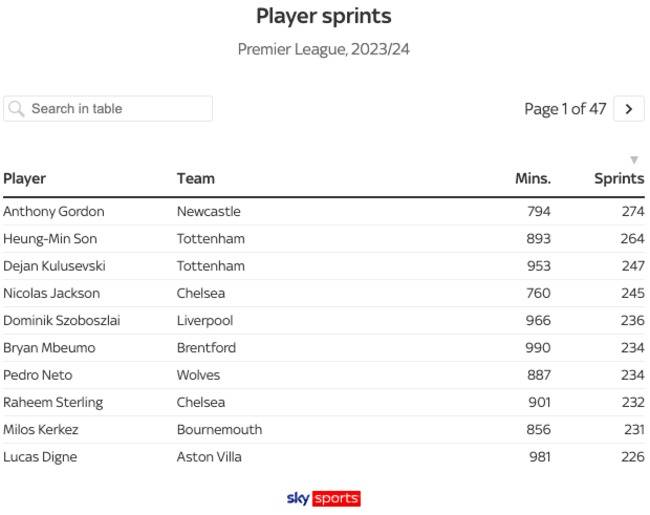Sort table by Mins. column header
Viewport: 650px width, 515px height.
(532, 179)
